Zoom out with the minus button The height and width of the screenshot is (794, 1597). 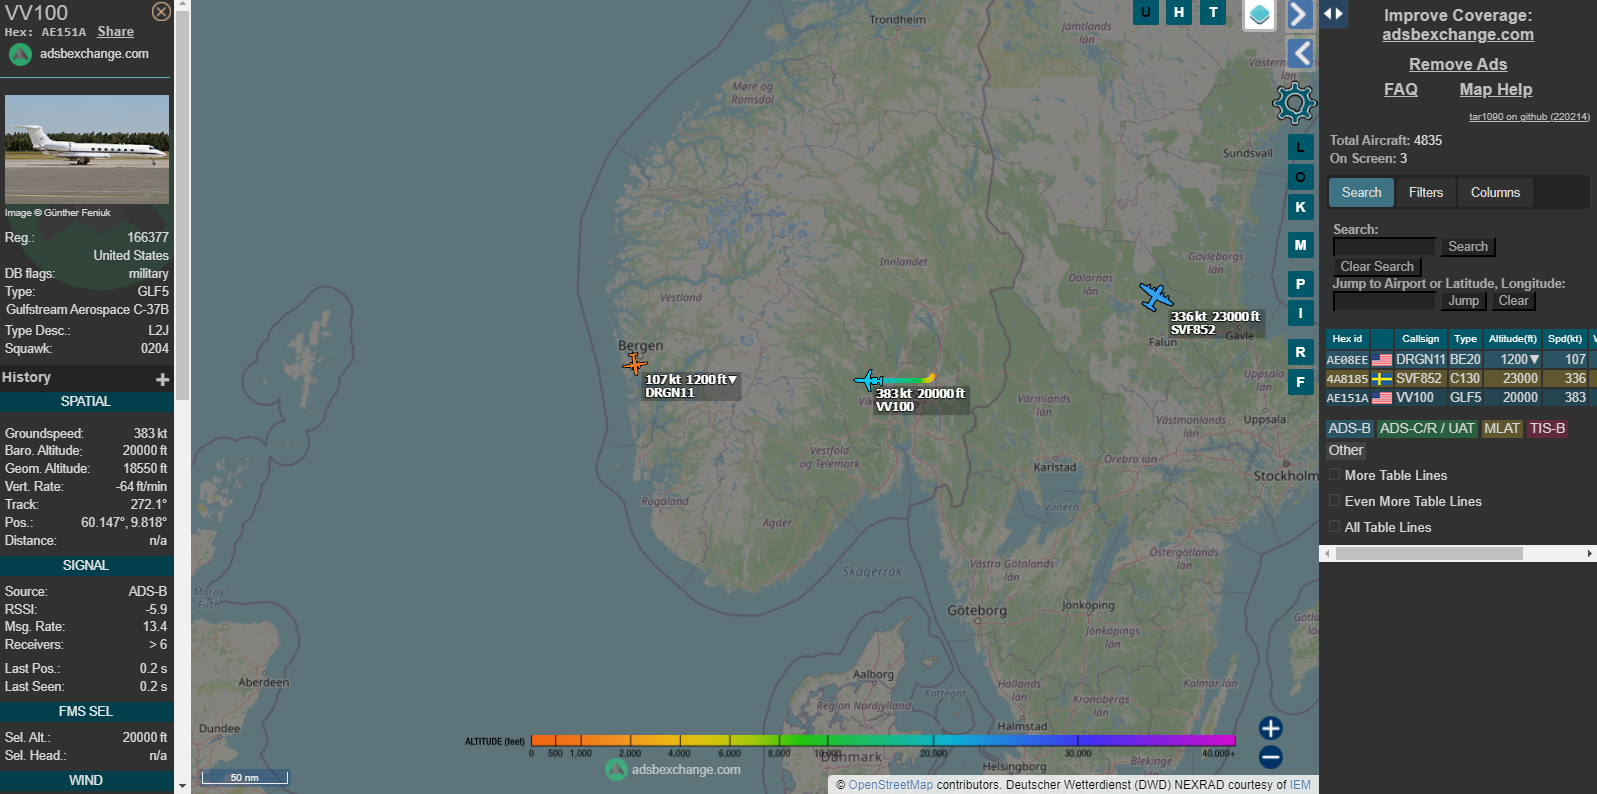(1271, 757)
